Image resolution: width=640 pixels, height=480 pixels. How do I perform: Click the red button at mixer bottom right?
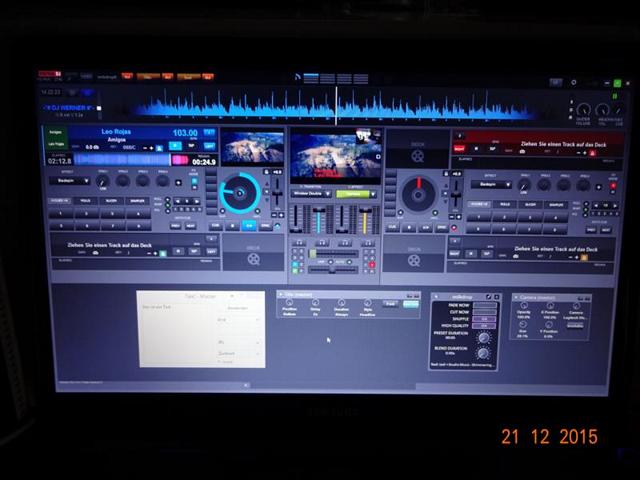[372, 265]
